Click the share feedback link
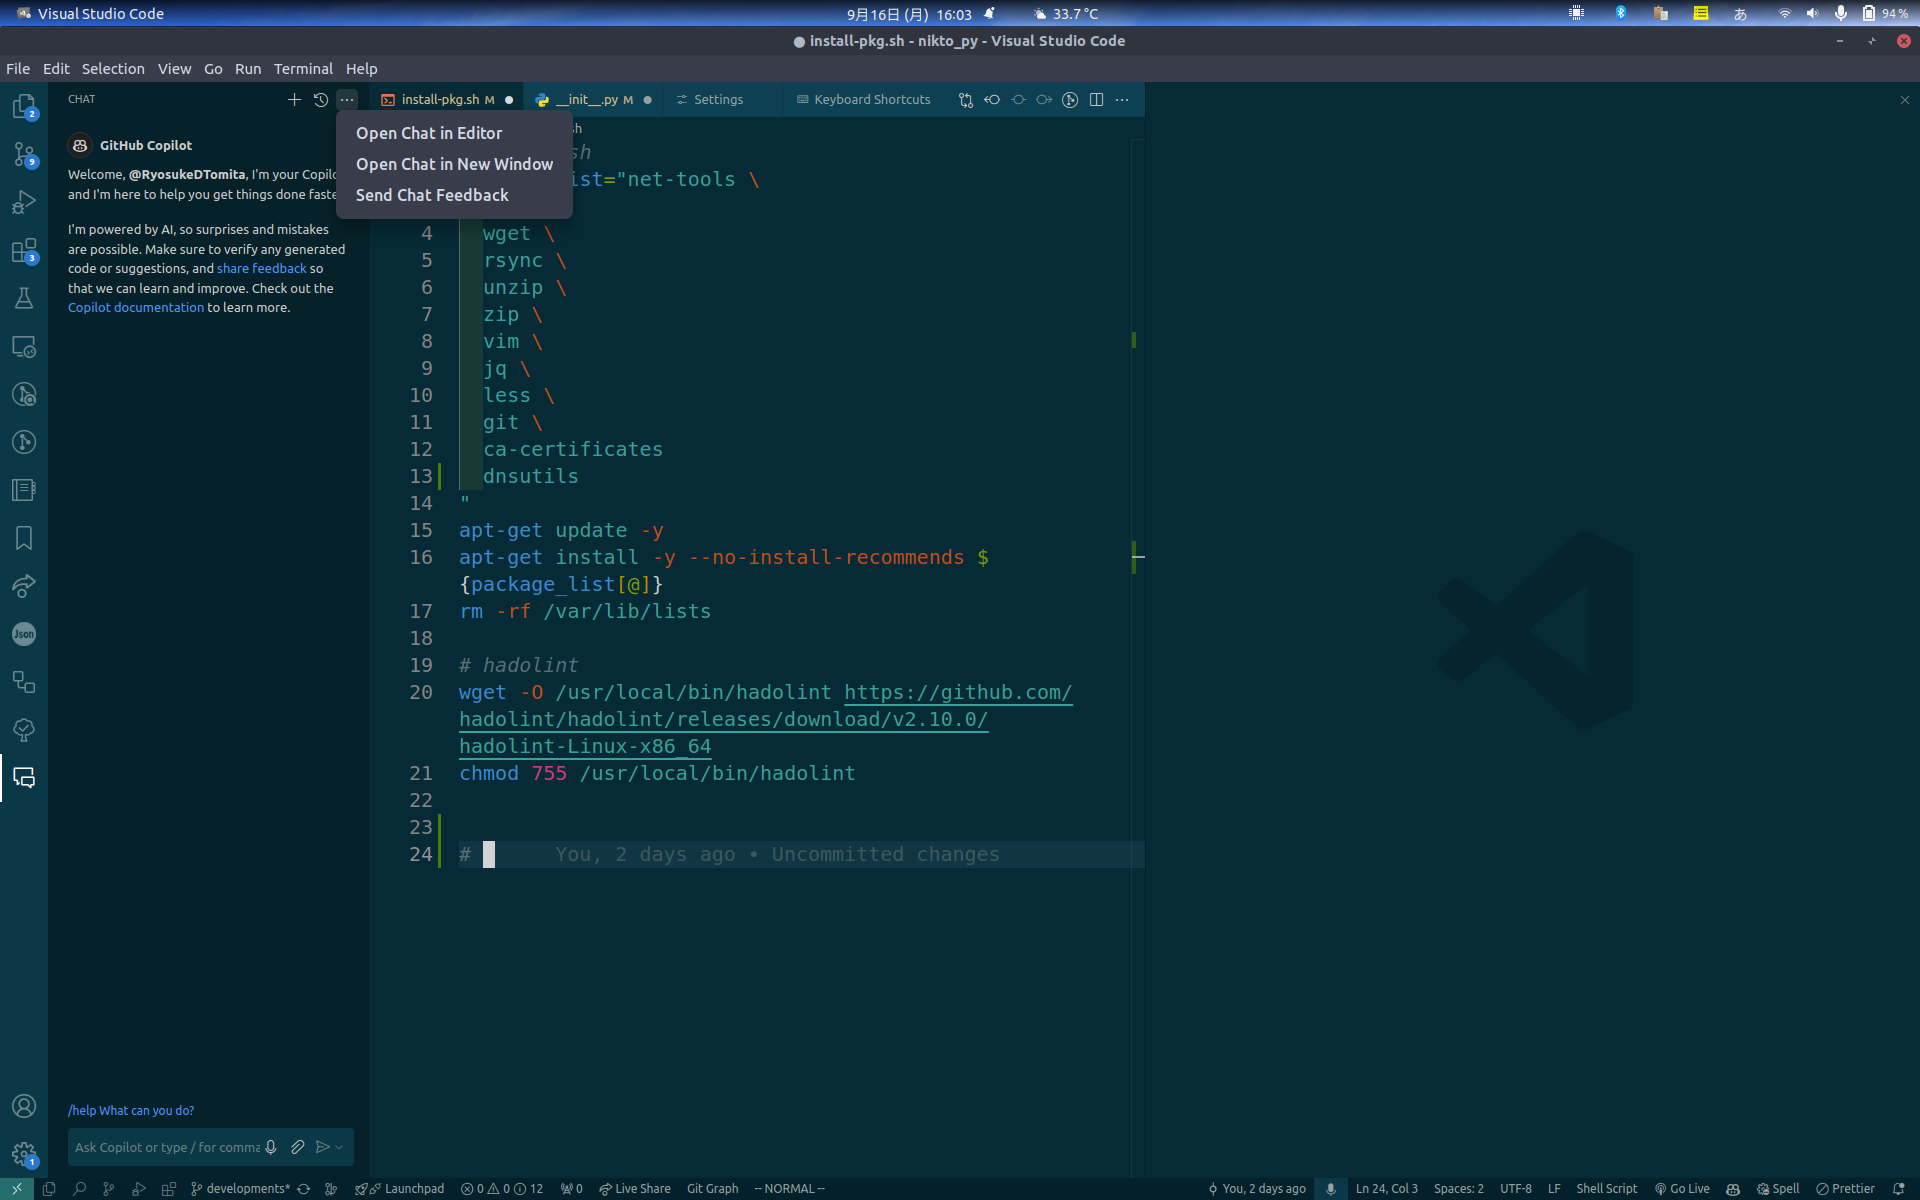Screen dimensions: 1920x1200 261,268
